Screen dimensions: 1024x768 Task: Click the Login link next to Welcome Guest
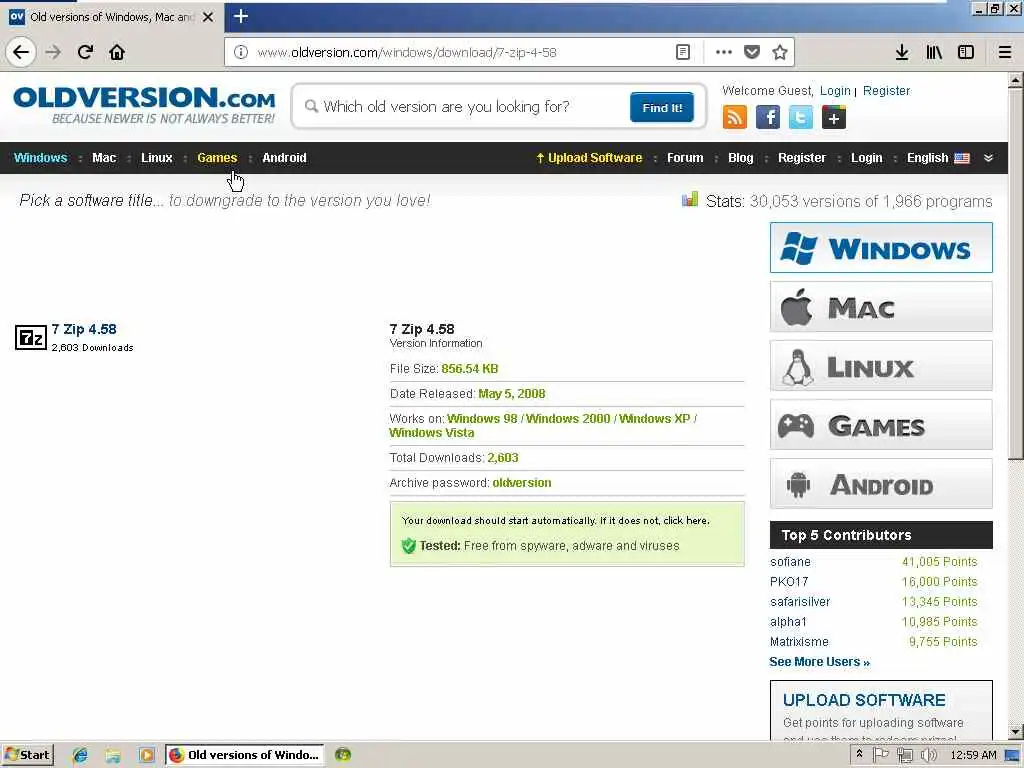(835, 91)
